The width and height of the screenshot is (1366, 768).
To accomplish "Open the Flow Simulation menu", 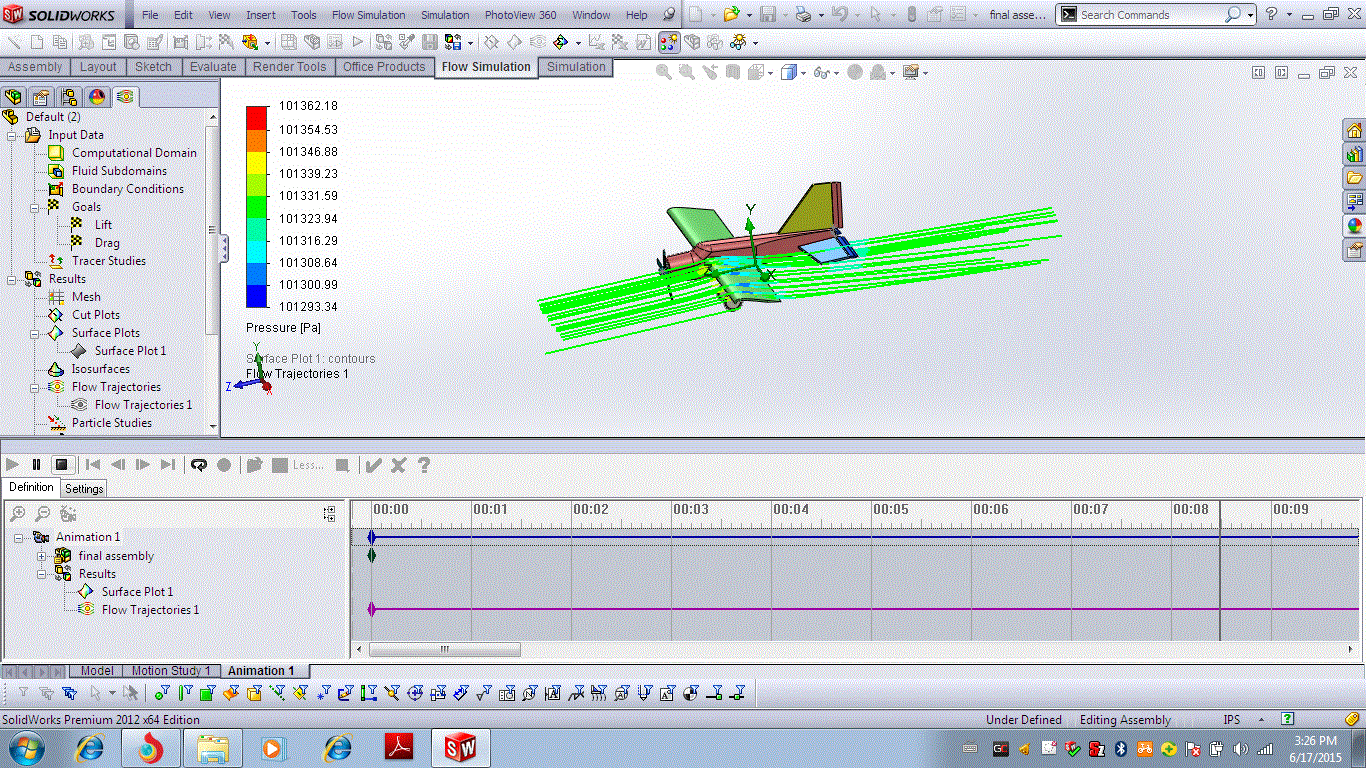I will (368, 15).
